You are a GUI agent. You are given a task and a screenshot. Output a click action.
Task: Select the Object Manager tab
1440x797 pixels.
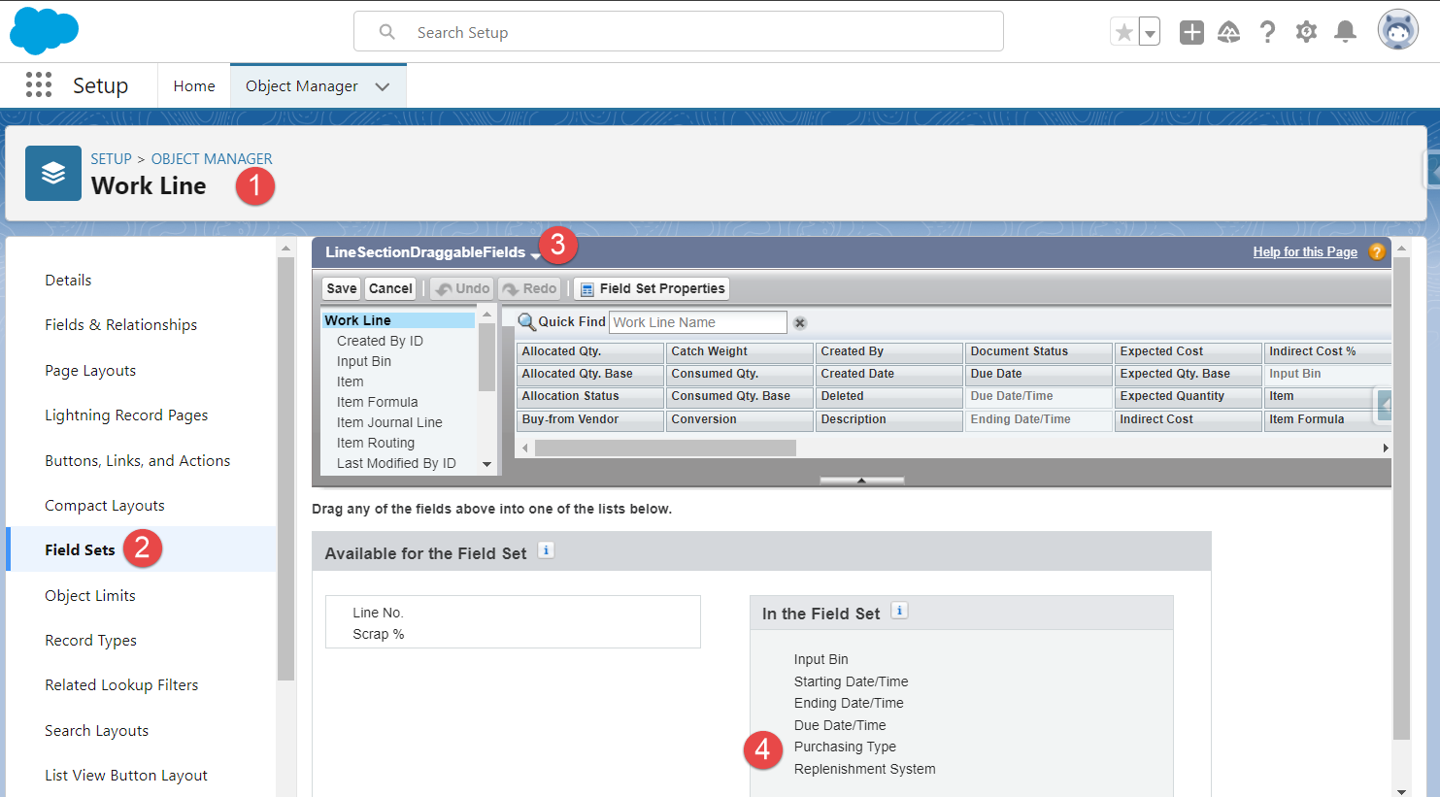point(301,86)
